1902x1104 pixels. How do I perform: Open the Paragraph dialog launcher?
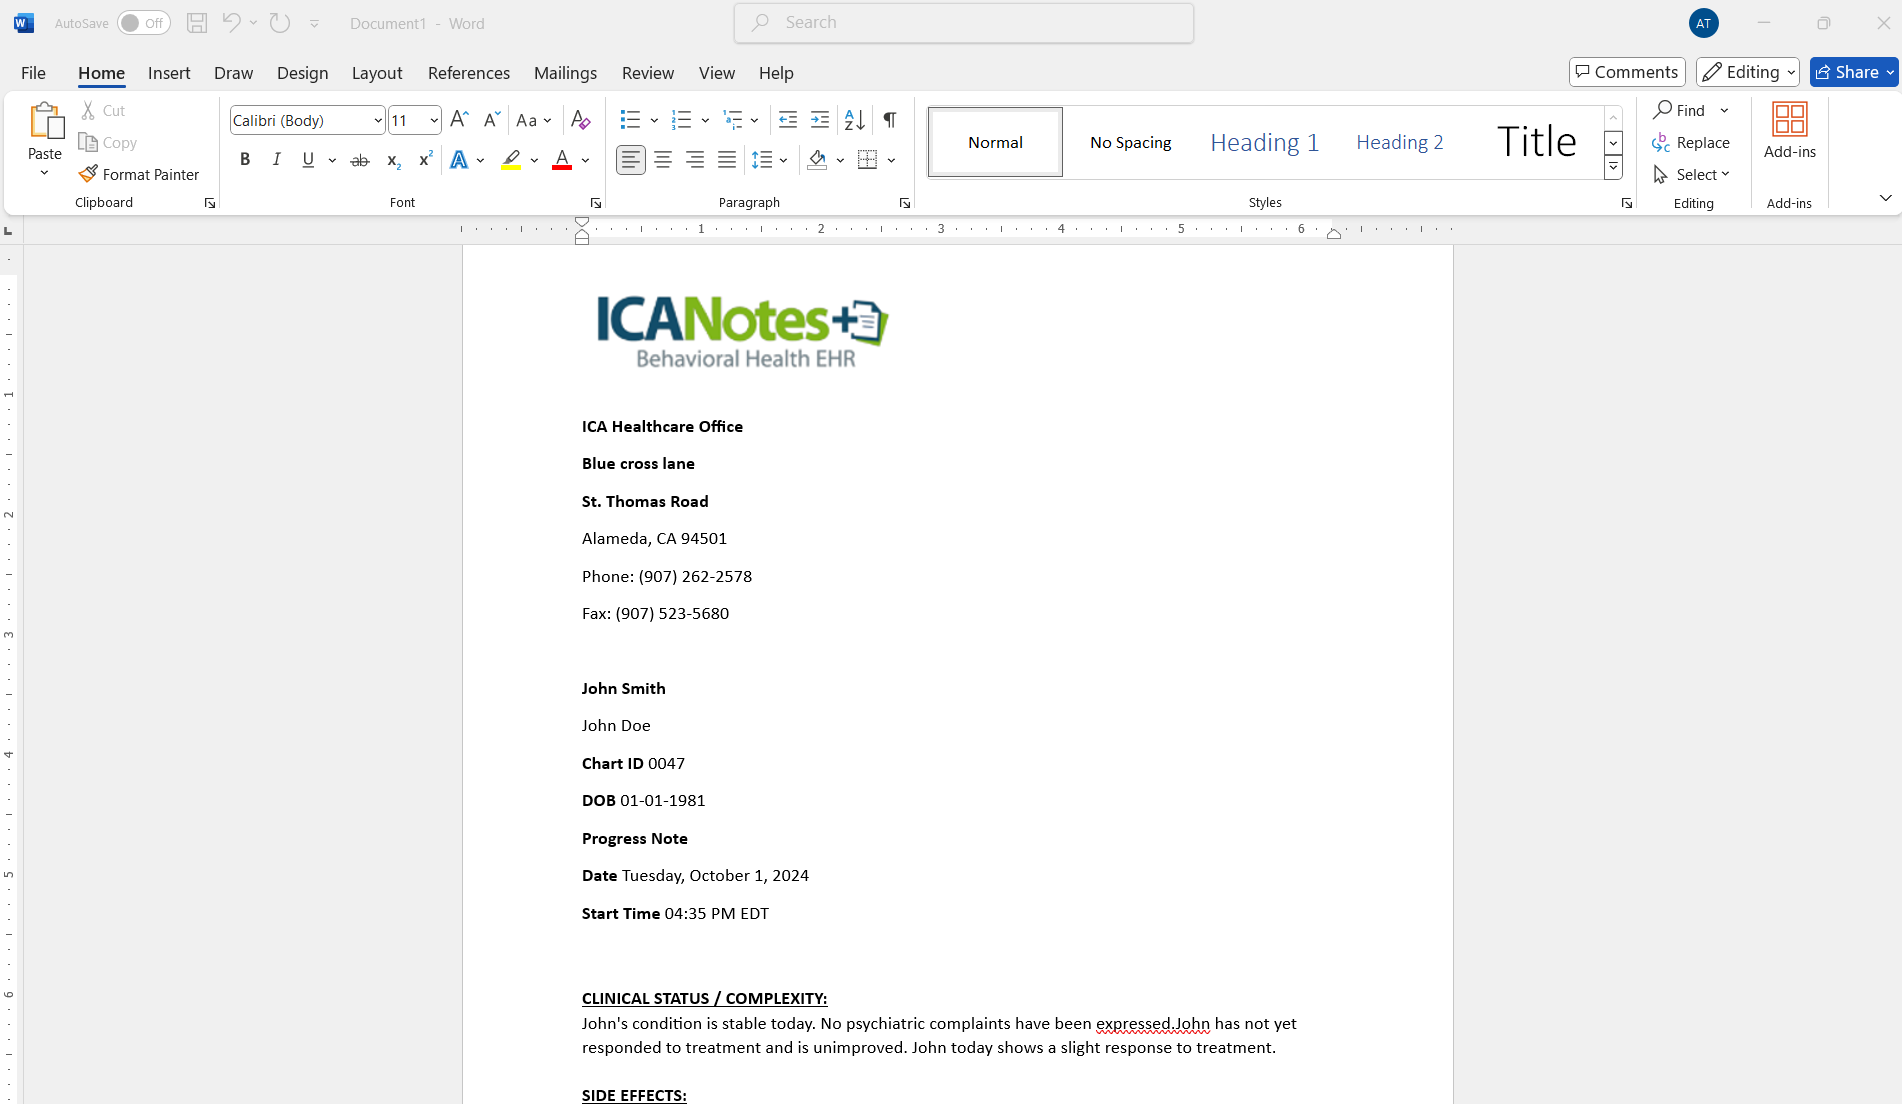click(905, 203)
